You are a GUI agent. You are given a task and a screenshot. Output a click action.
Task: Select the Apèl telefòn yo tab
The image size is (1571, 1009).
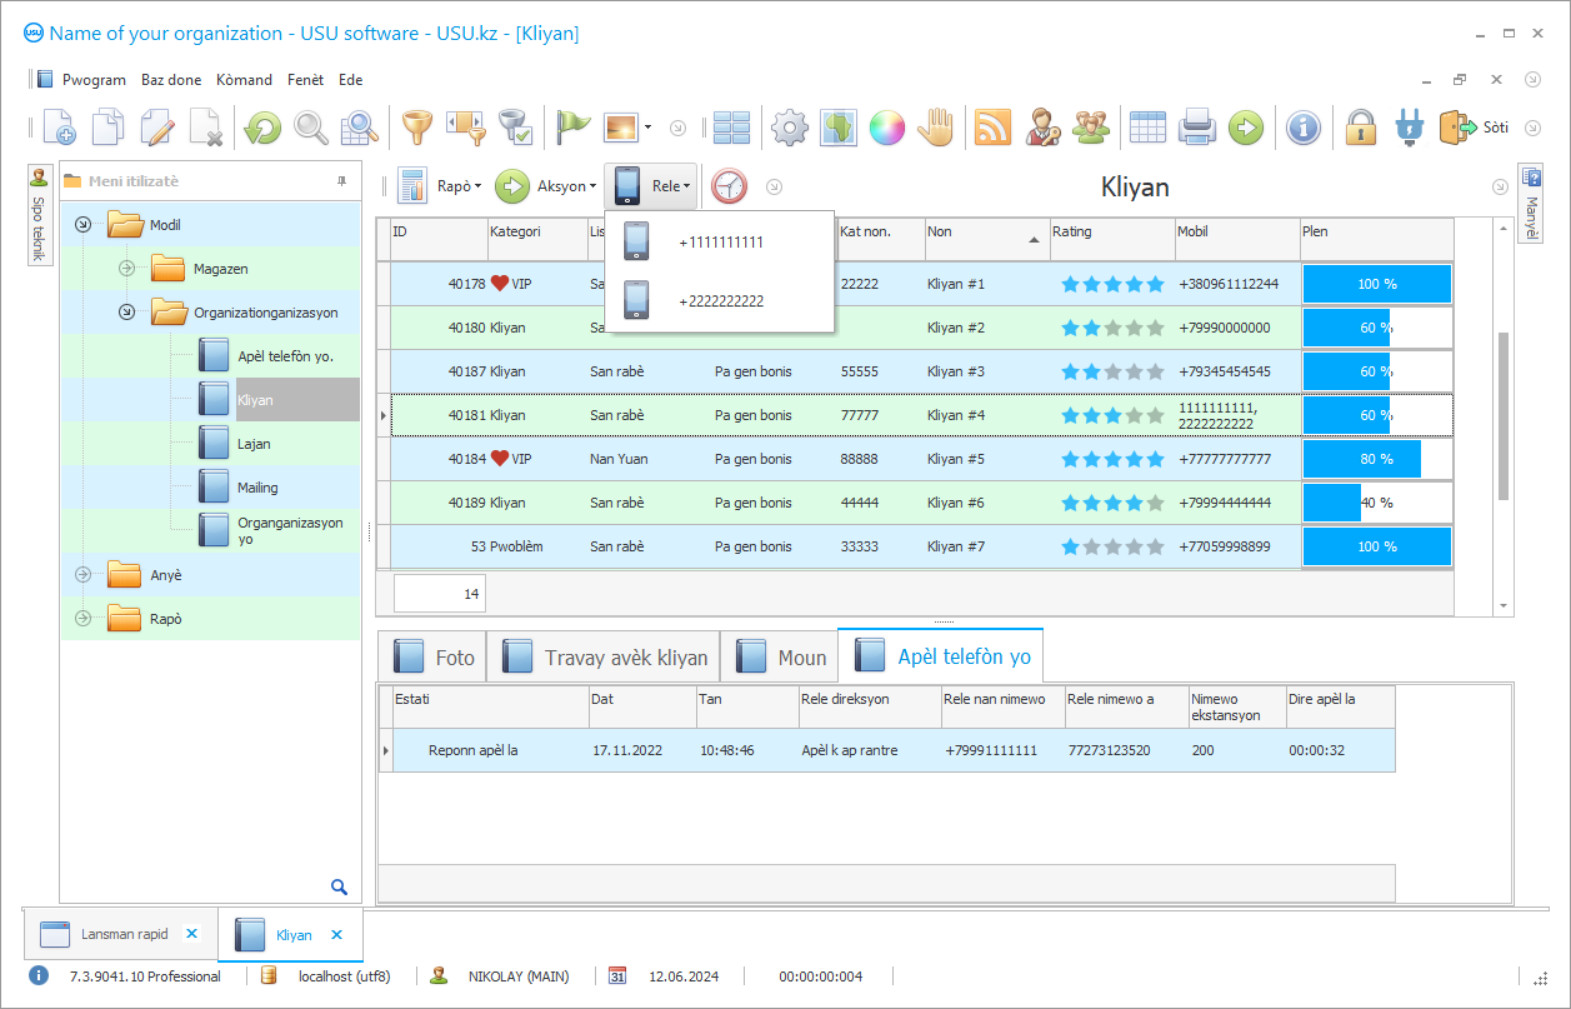[941, 656]
